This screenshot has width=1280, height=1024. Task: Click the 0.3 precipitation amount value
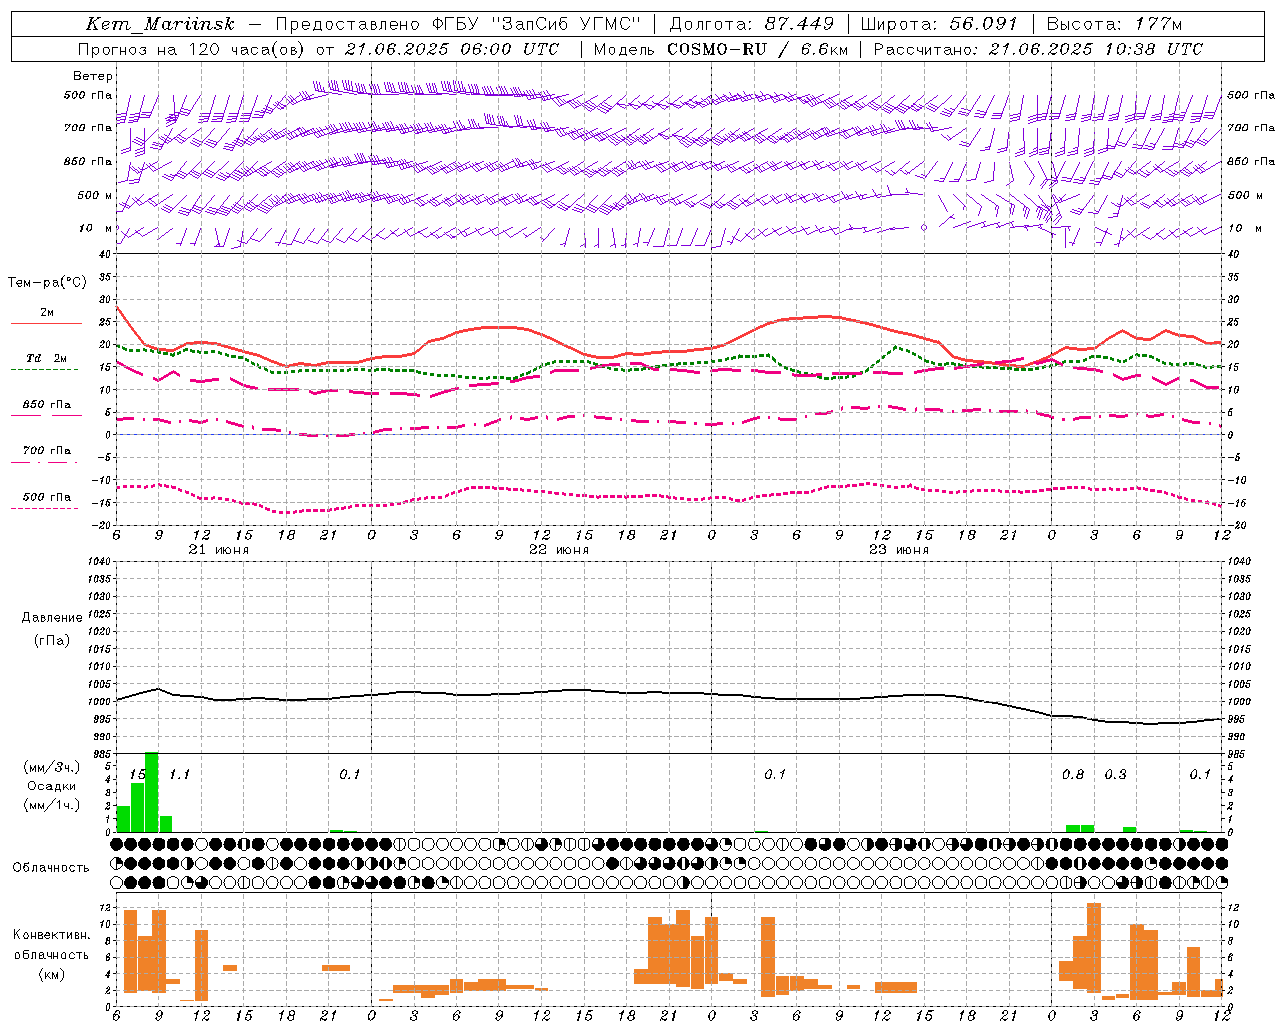pyautogui.click(x=1115, y=775)
